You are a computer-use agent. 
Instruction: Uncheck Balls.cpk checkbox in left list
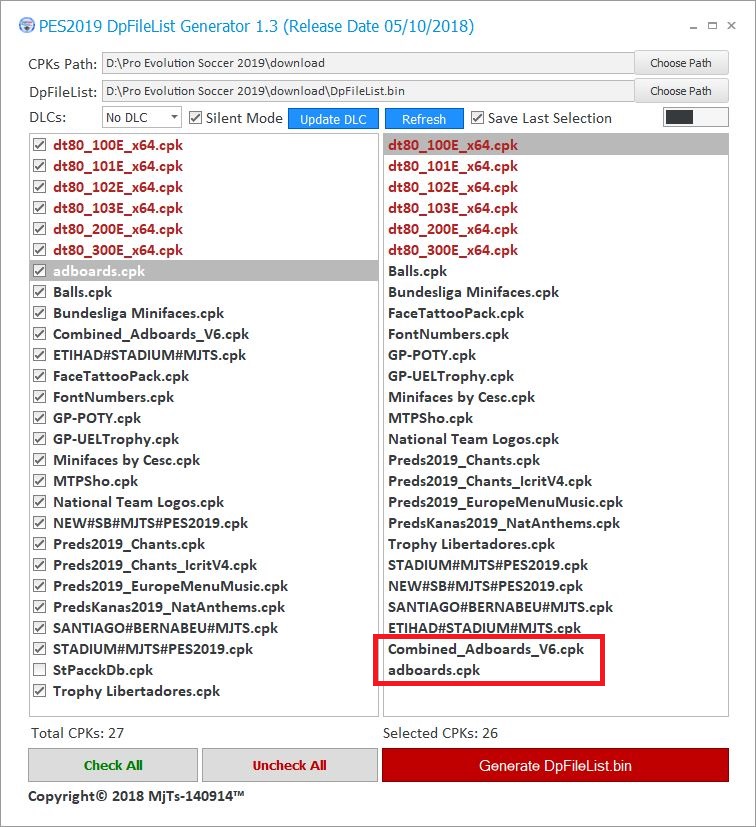40,292
